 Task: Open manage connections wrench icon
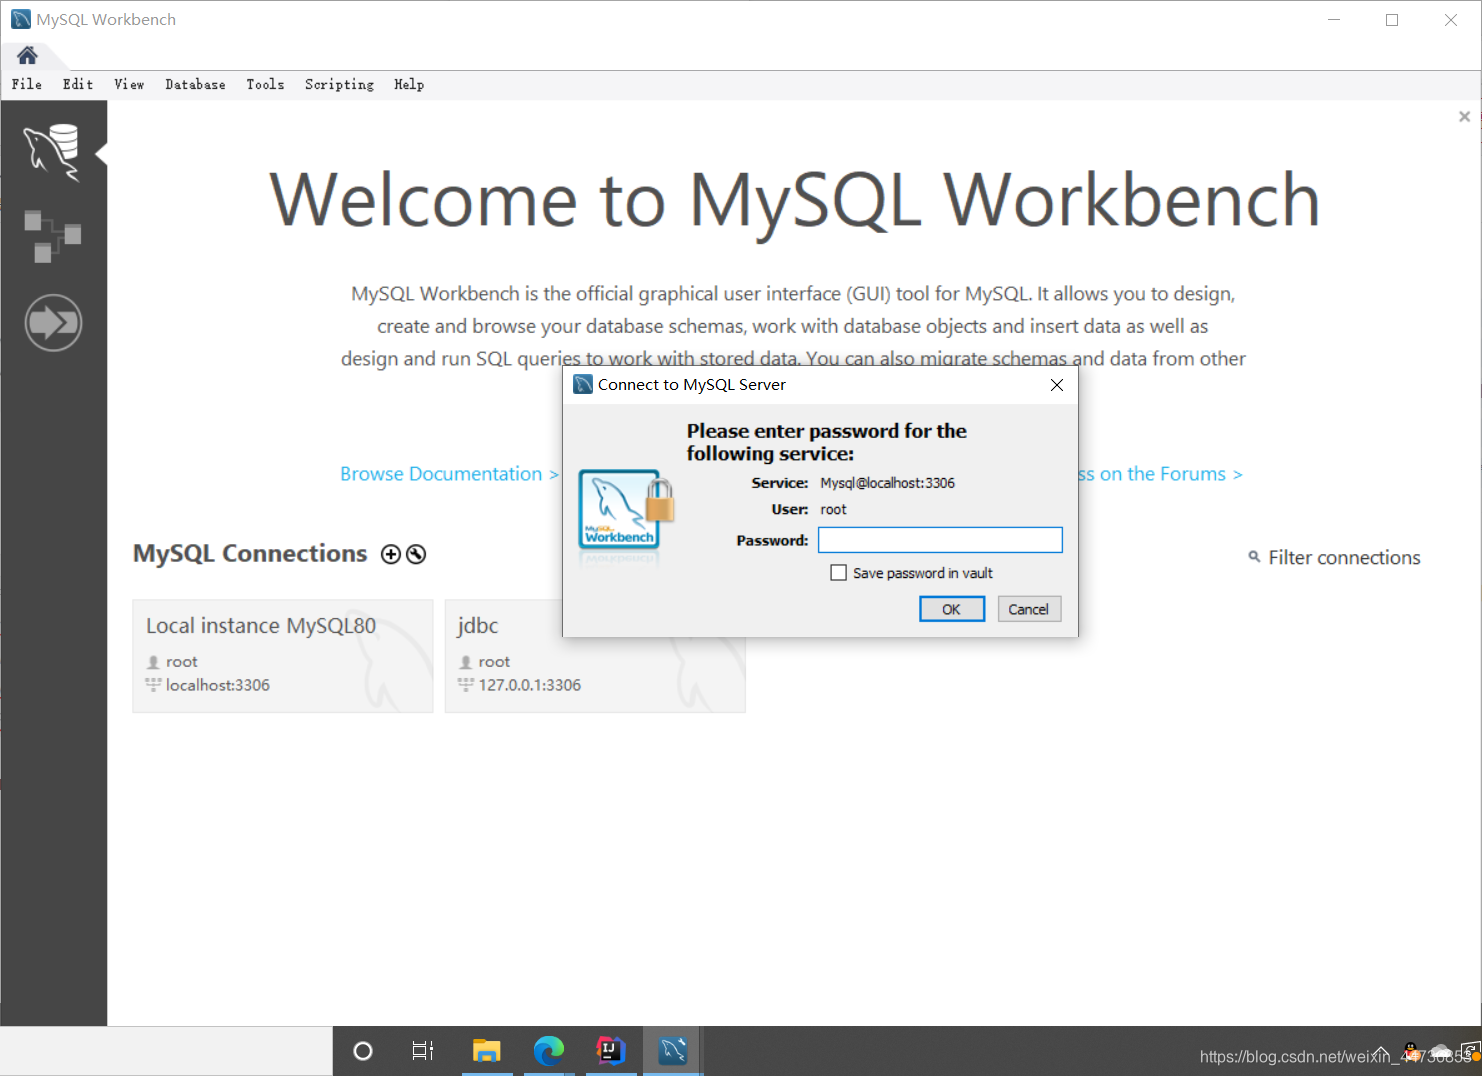(x=416, y=554)
